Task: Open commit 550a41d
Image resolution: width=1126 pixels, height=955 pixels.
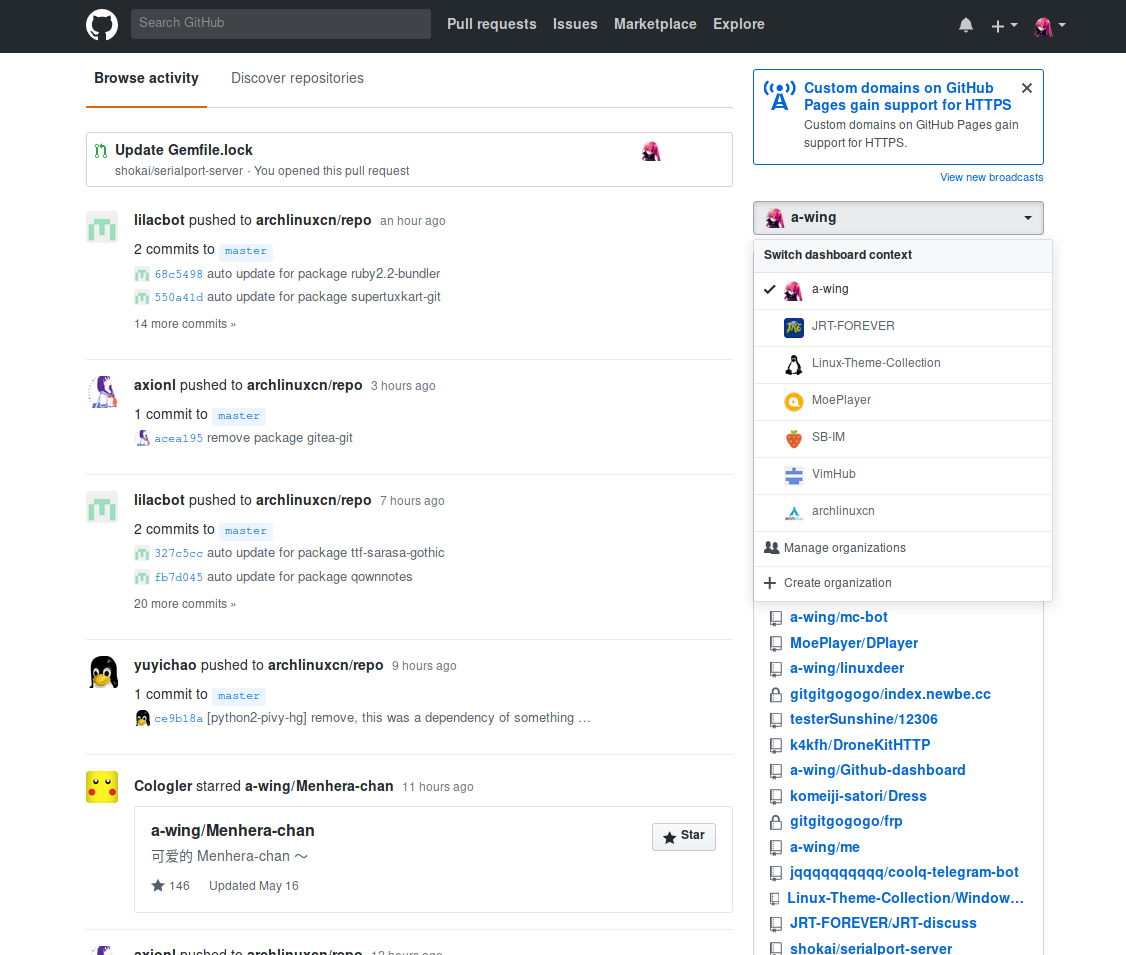Action: coord(179,297)
